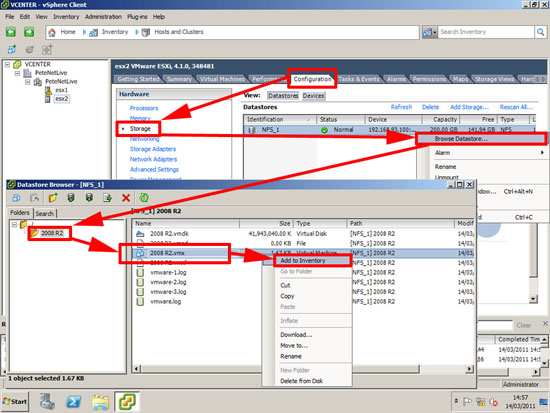This screenshot has height=413, width=550.
Task: Click the 2008 R2.vmdk virtual disk icon
Action: coord(140,234)
